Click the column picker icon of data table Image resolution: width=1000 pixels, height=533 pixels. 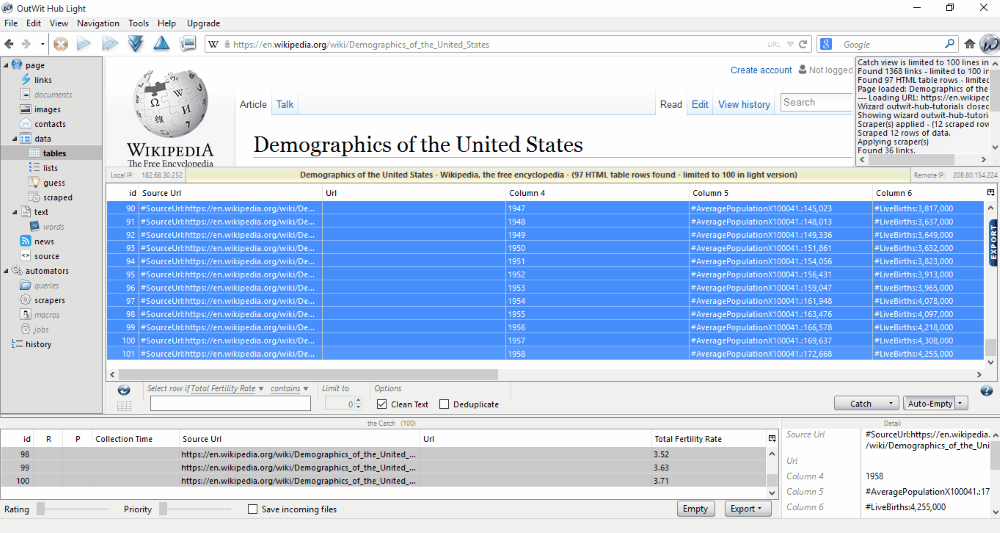pyautogui.click(x=990, y=192)
